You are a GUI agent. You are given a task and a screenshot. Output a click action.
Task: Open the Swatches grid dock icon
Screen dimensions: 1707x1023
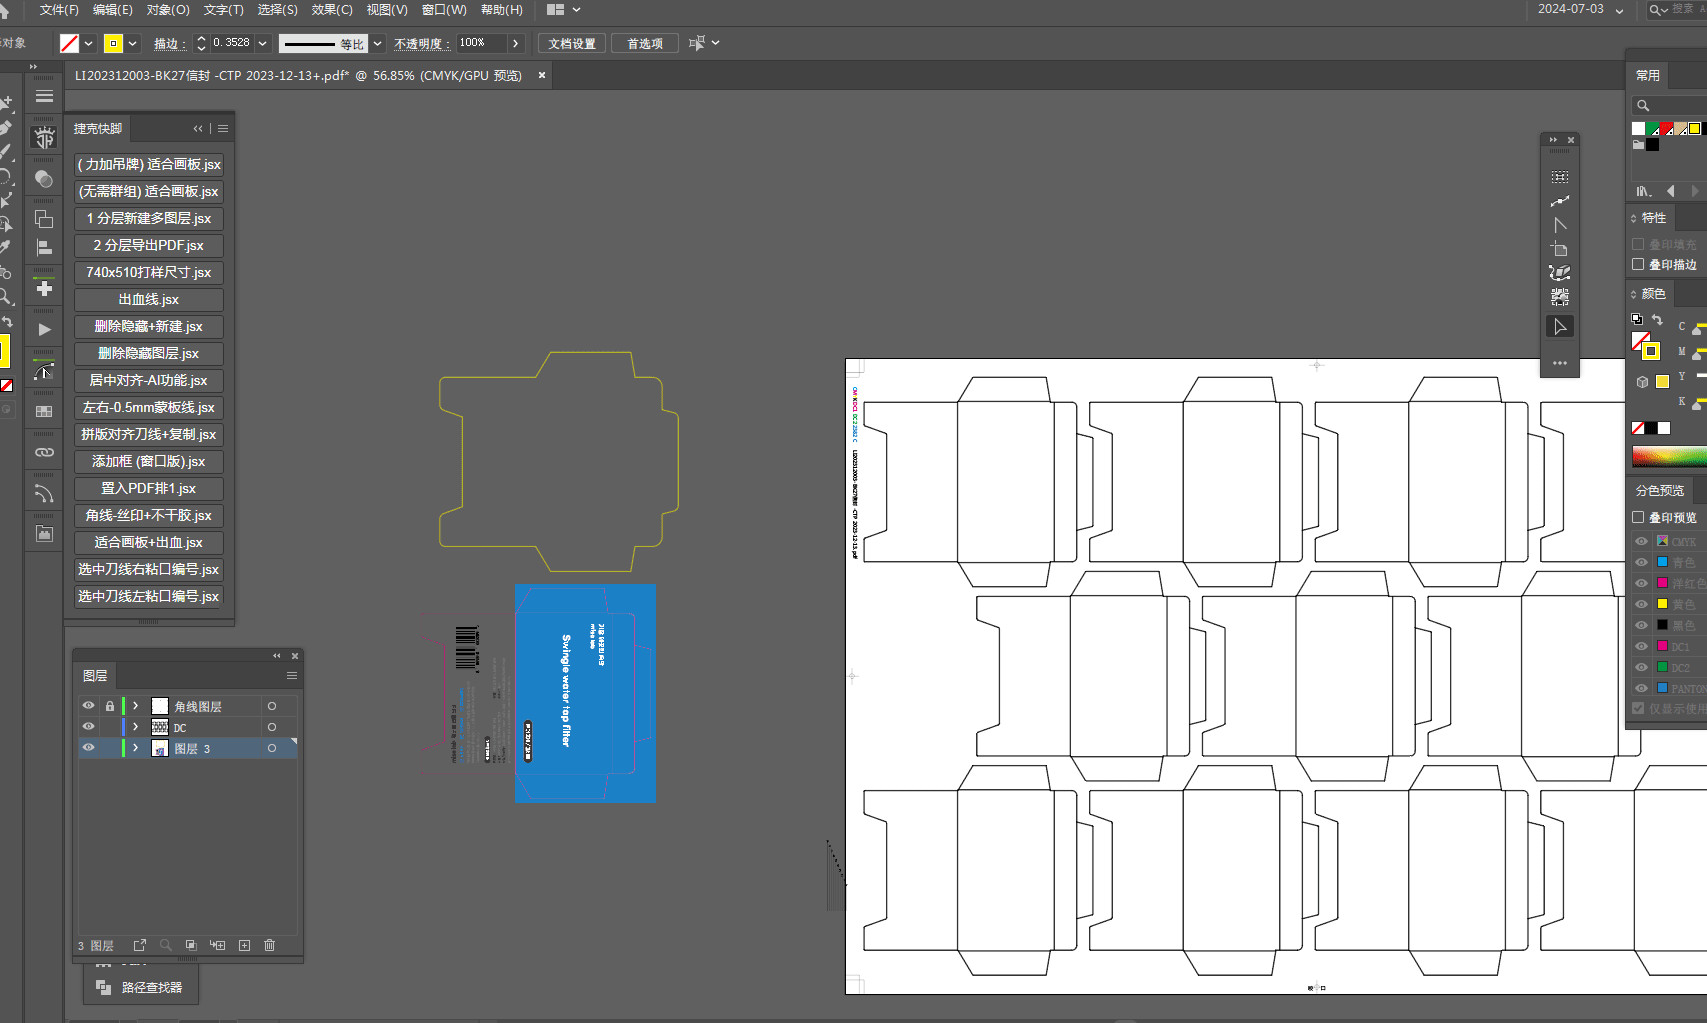point(44,411)
